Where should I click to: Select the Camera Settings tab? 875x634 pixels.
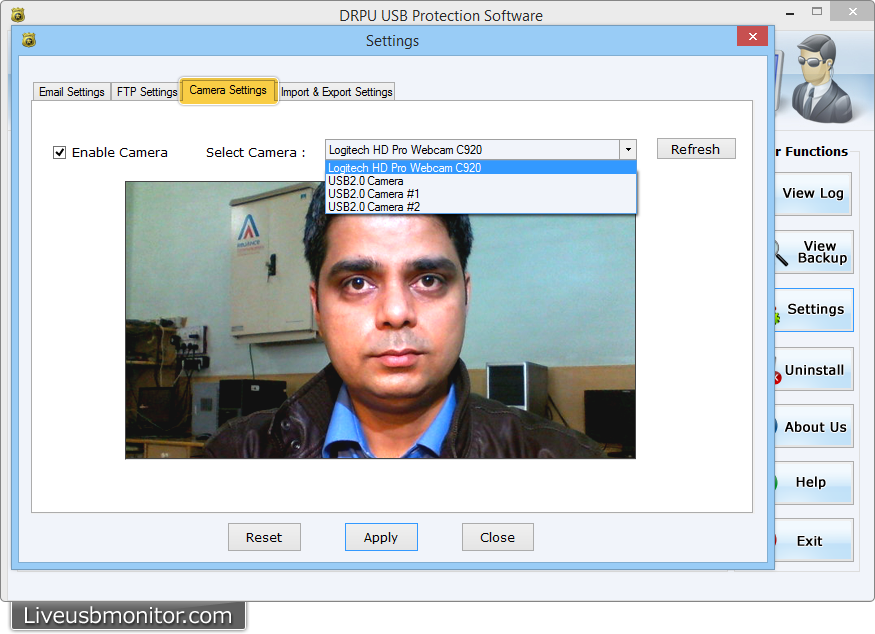pyautogui.click(x=228, y=90)
